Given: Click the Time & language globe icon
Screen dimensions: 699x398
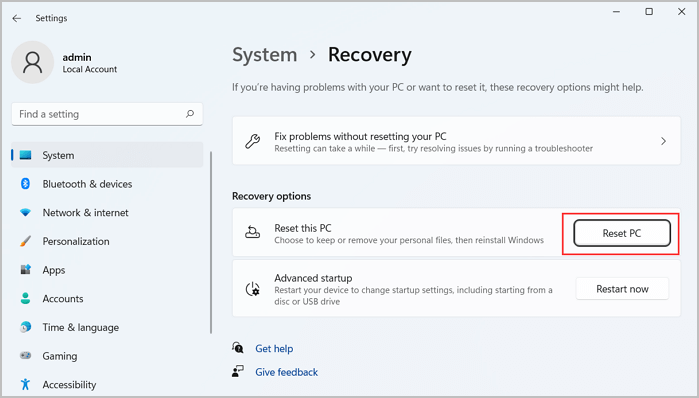Looking at the screenshot, I should 25,327.
